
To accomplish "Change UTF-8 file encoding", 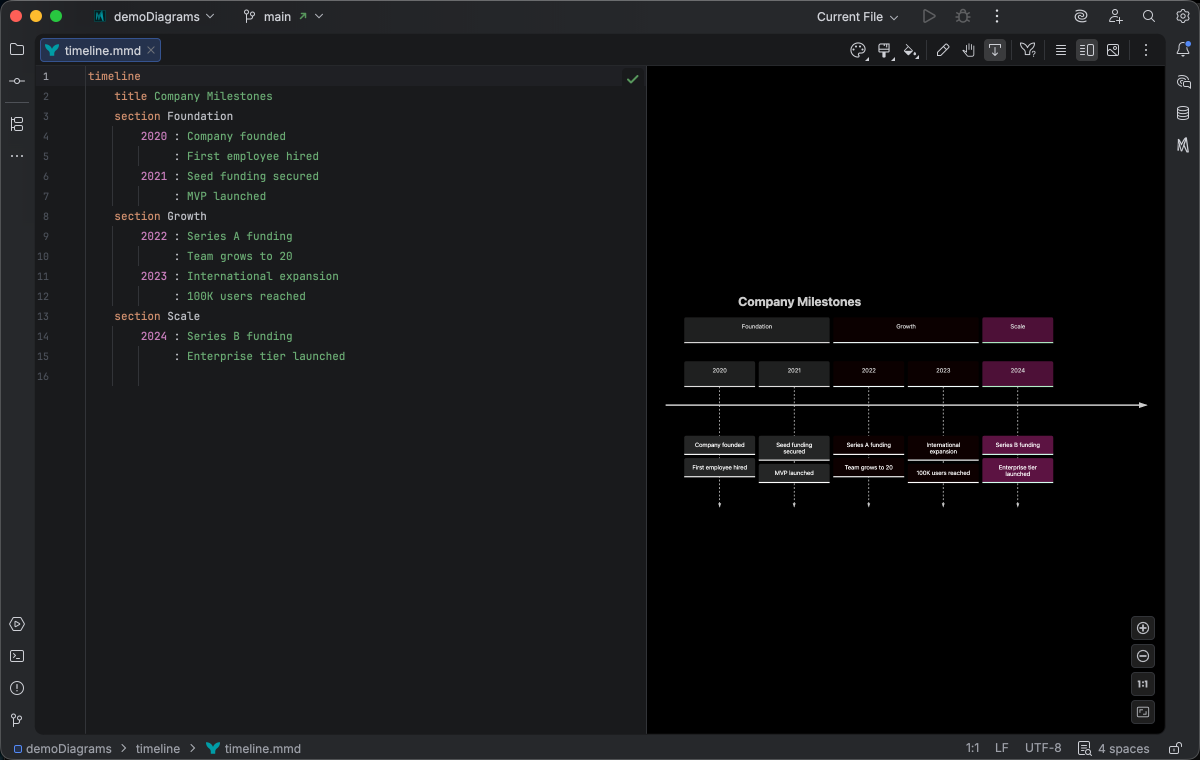I will click(x=1043, y=748).
